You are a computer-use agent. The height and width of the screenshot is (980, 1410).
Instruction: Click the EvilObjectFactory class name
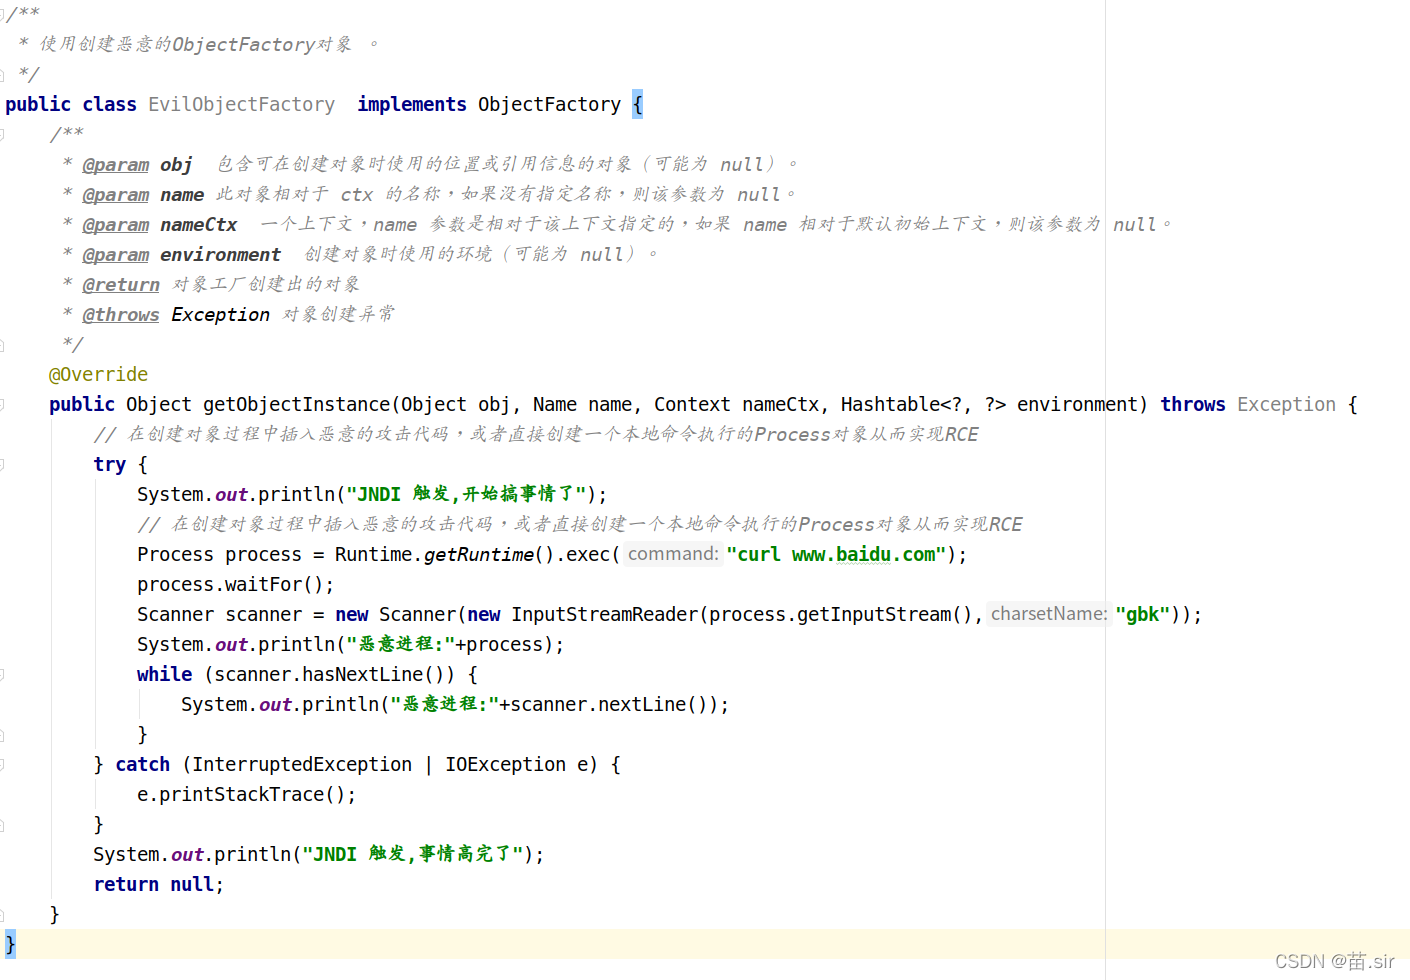tap(241, 104)
